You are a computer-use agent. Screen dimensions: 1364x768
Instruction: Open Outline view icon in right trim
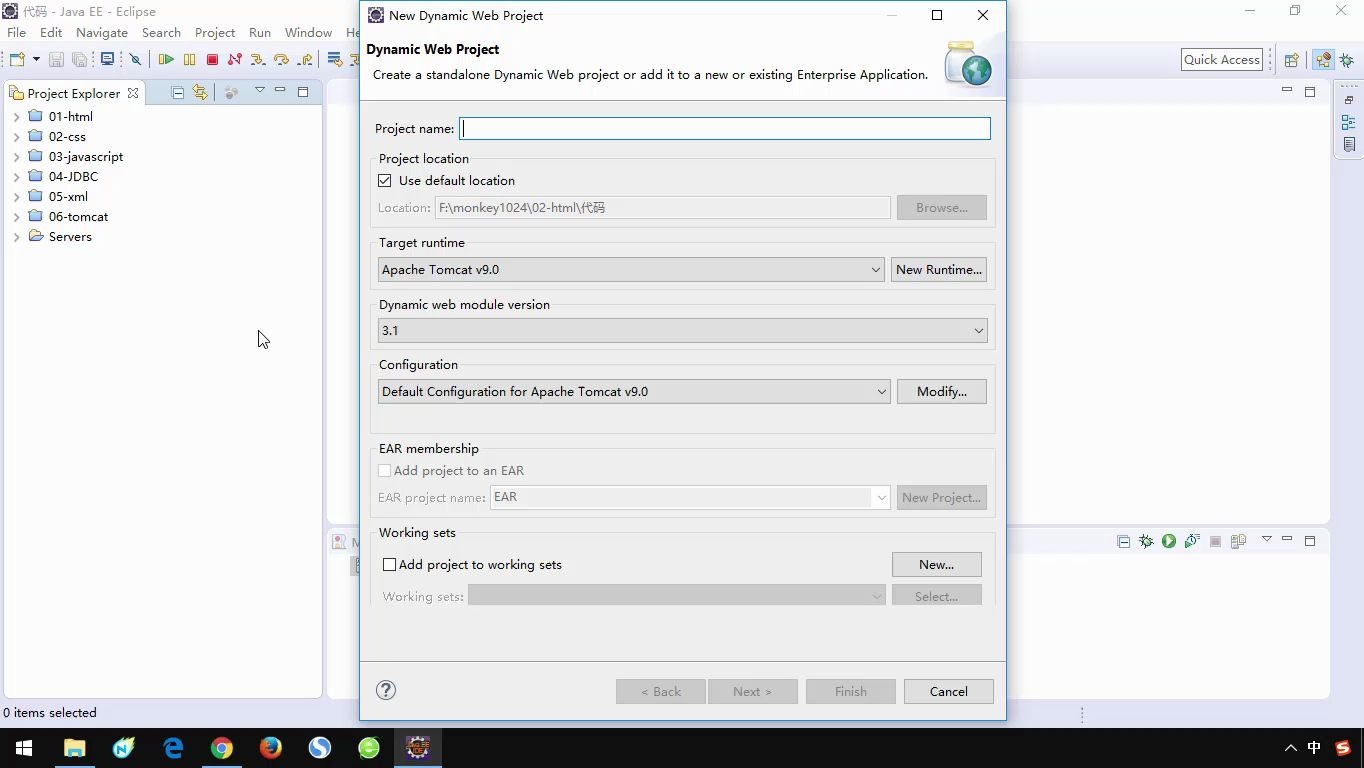(x=1348, y=122)
